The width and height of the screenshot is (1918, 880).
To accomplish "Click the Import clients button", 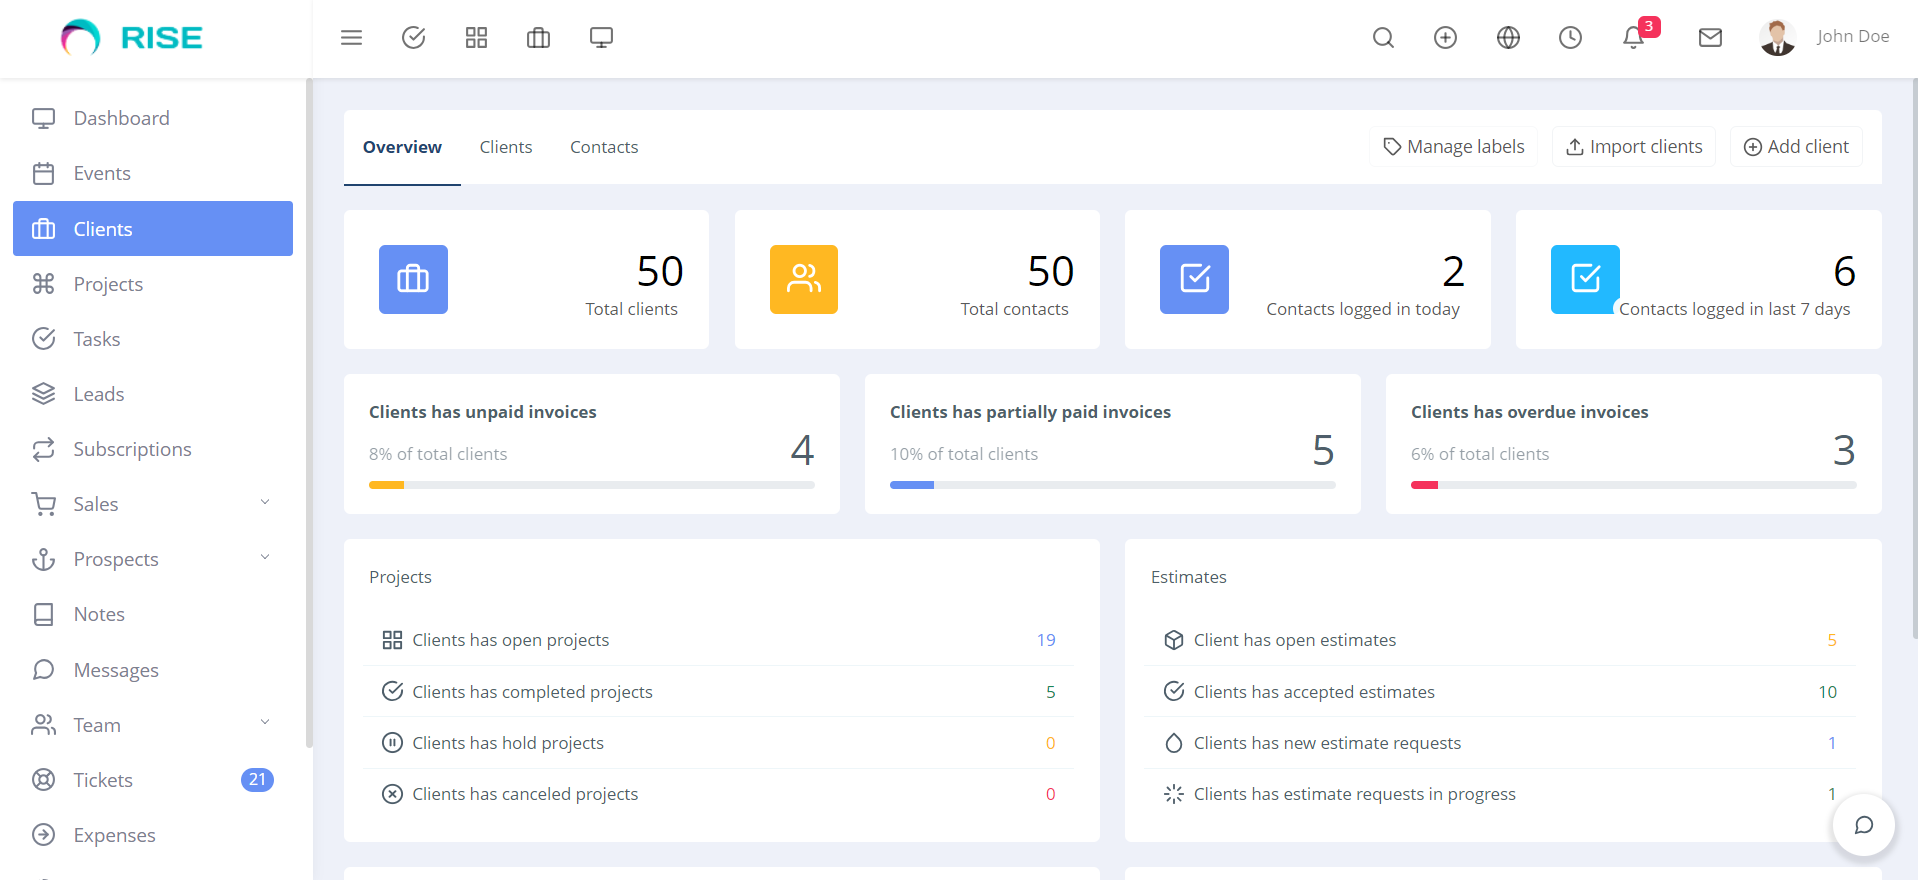I will [x=1633, y=147].
